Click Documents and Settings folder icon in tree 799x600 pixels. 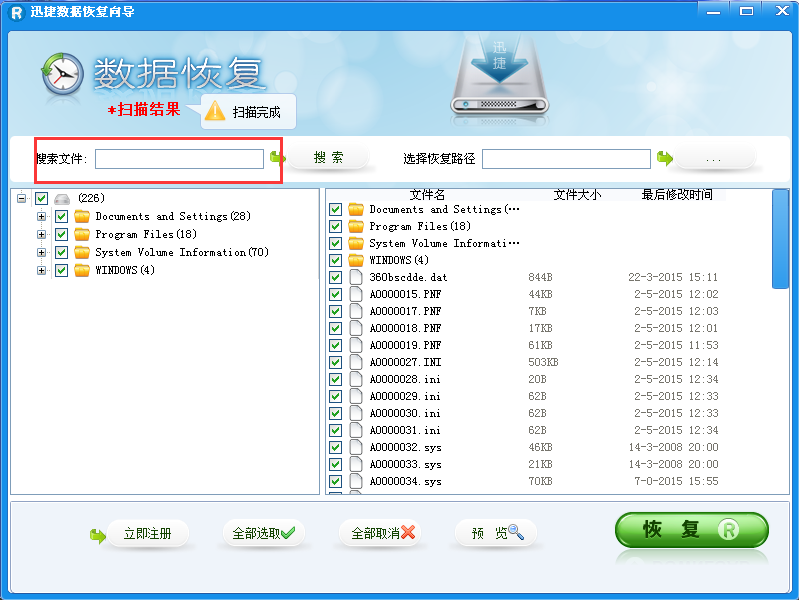coord(82,217)
